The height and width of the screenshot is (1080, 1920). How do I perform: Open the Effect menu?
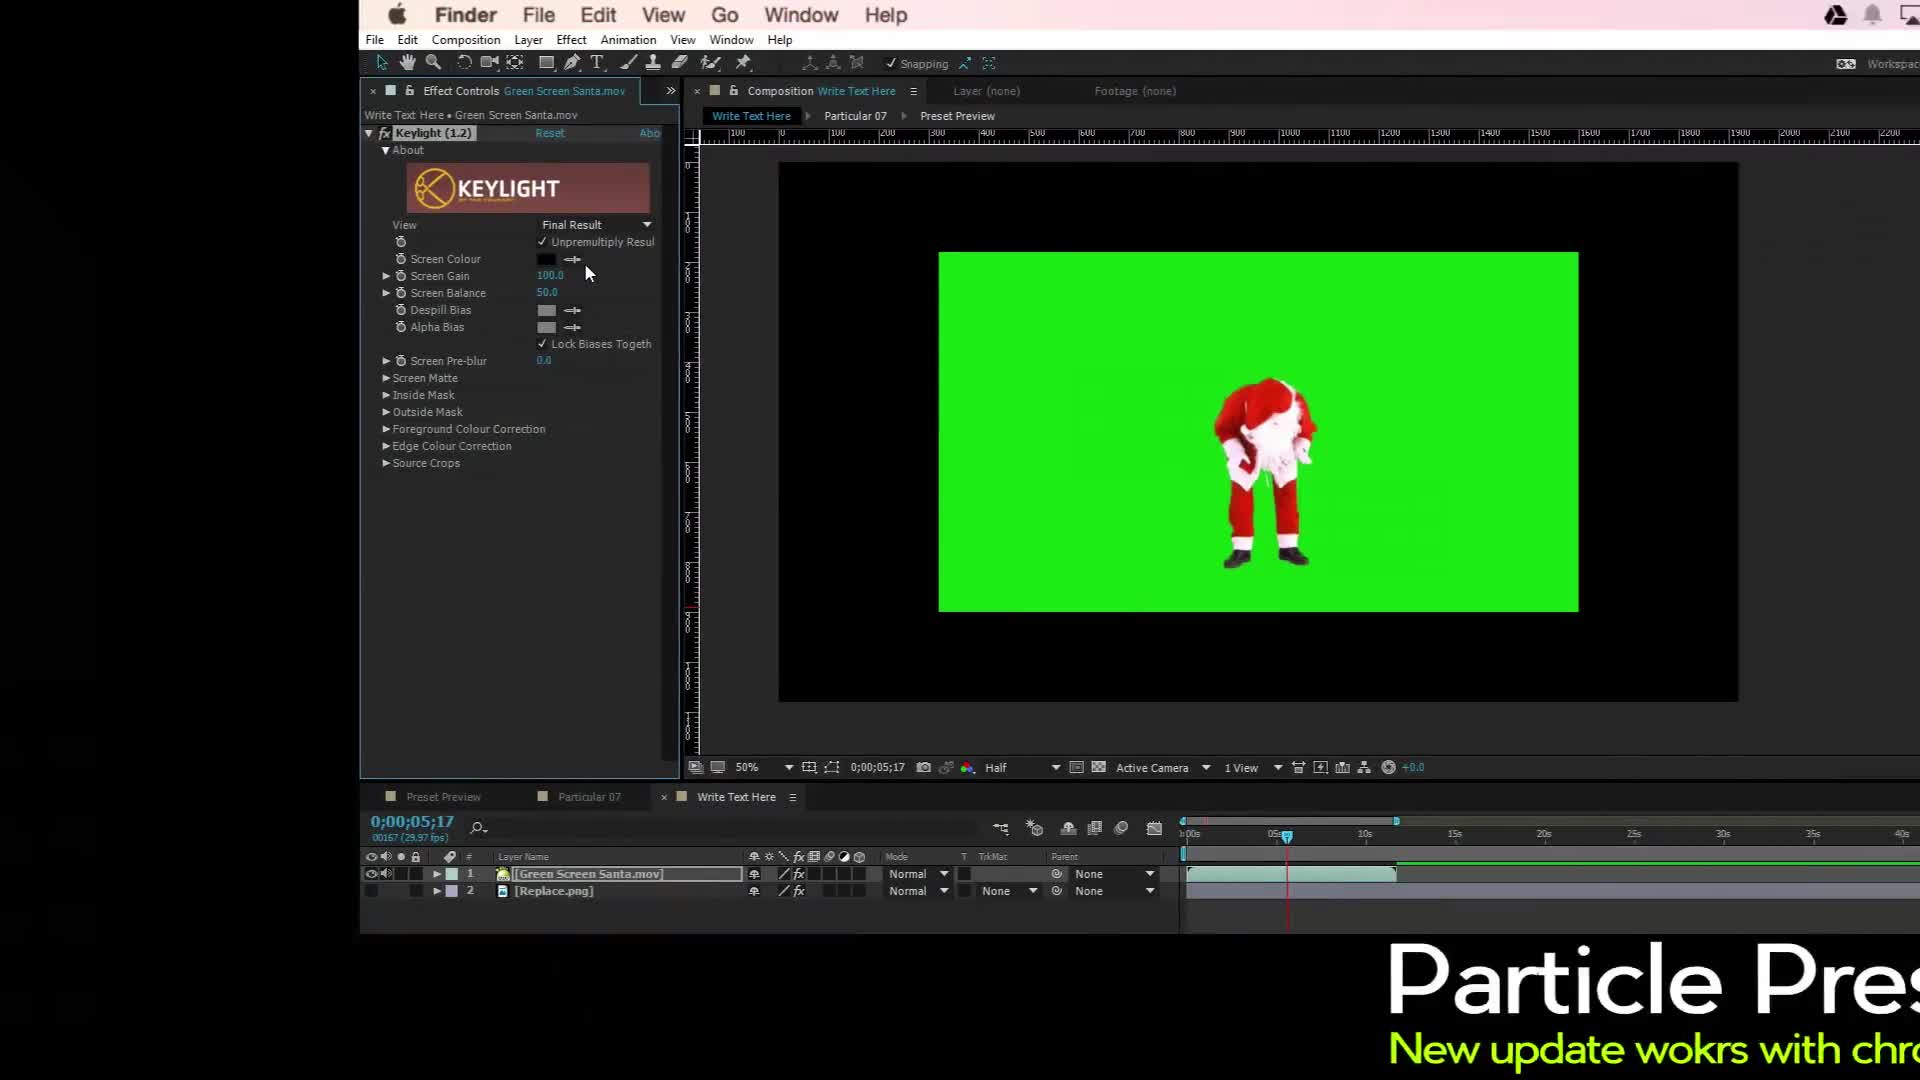(571, 40)
